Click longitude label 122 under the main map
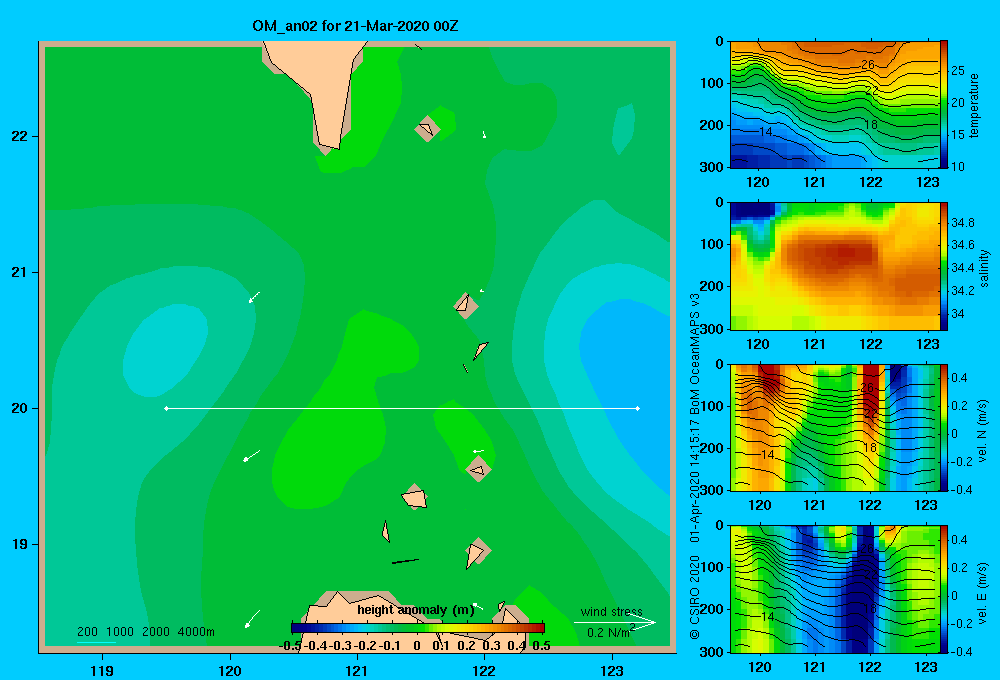 pyautogui.click(x=484, y=670)
